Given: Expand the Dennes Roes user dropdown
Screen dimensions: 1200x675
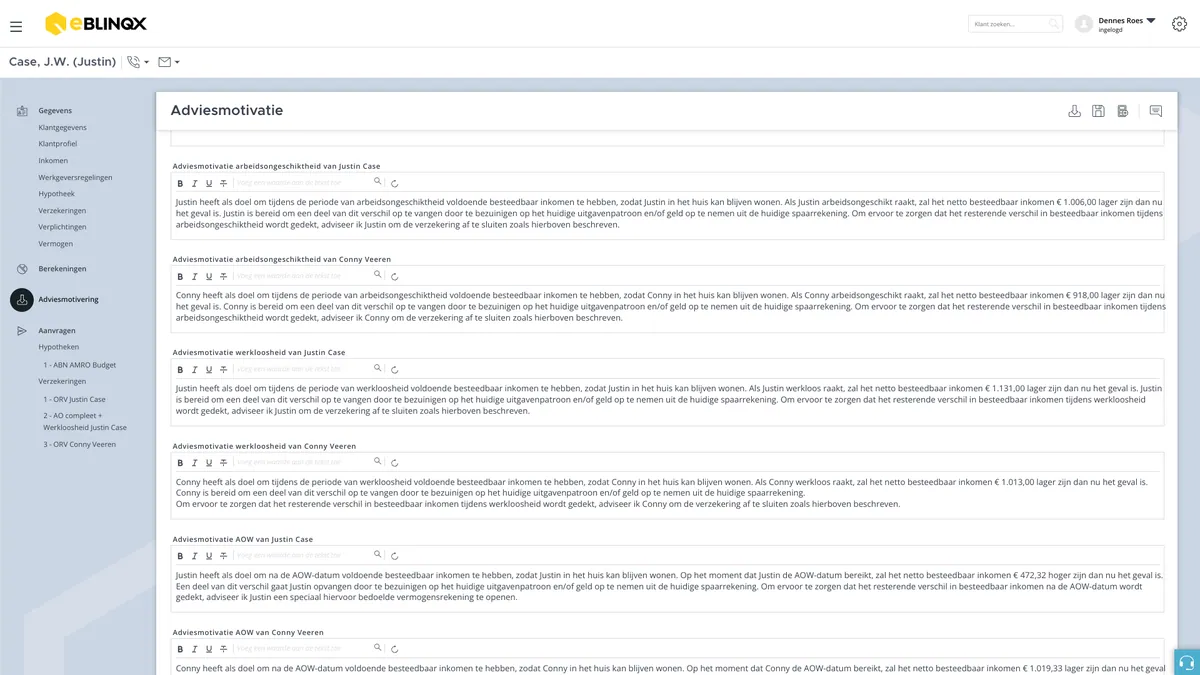Looking at the screenshot, I should 1151,20.
